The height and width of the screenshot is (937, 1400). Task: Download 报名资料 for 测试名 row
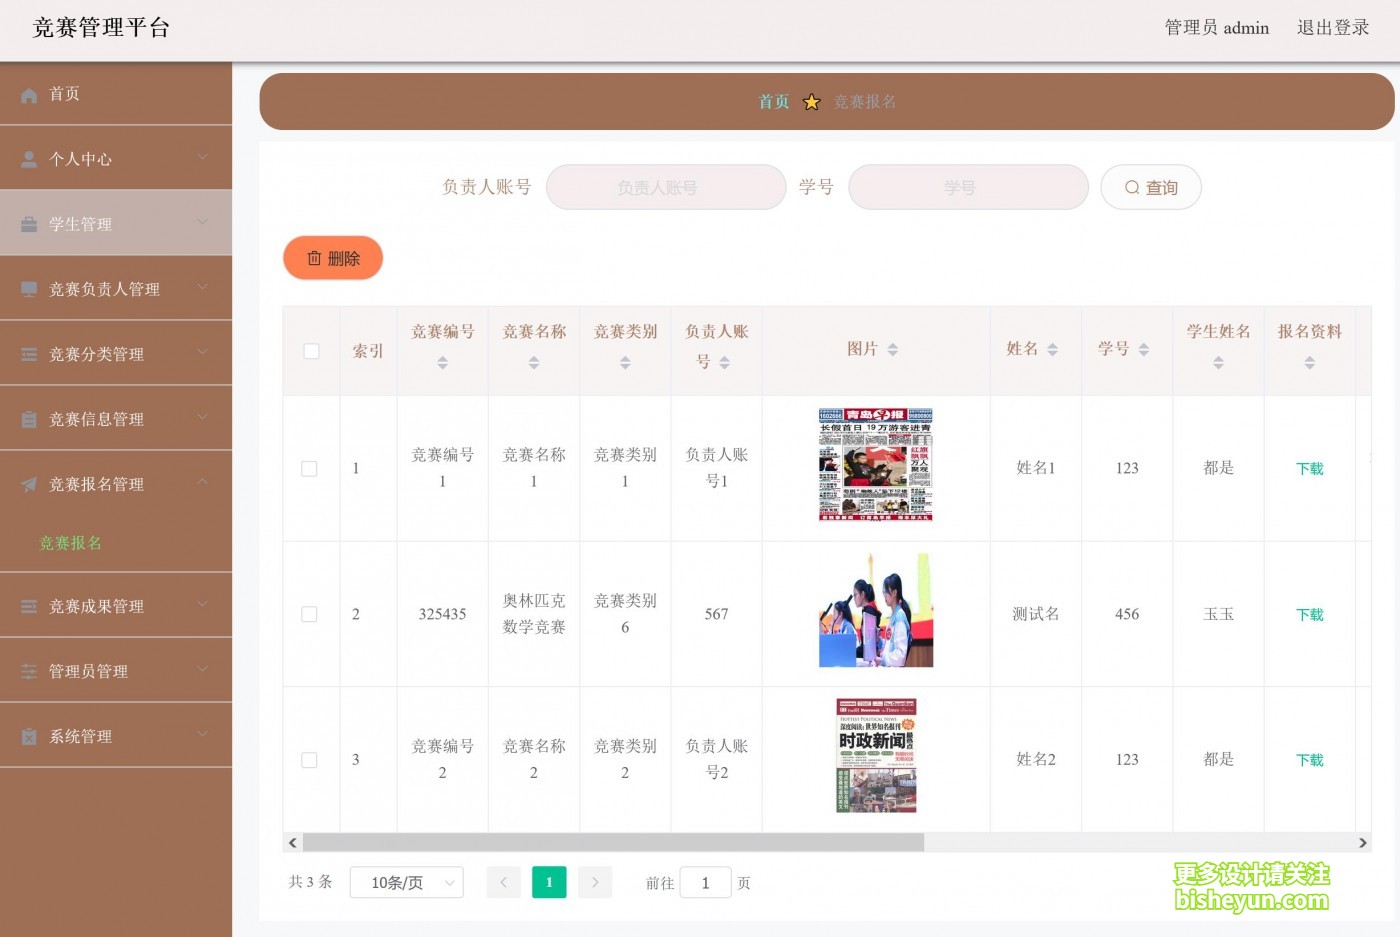click(1309, 615)
